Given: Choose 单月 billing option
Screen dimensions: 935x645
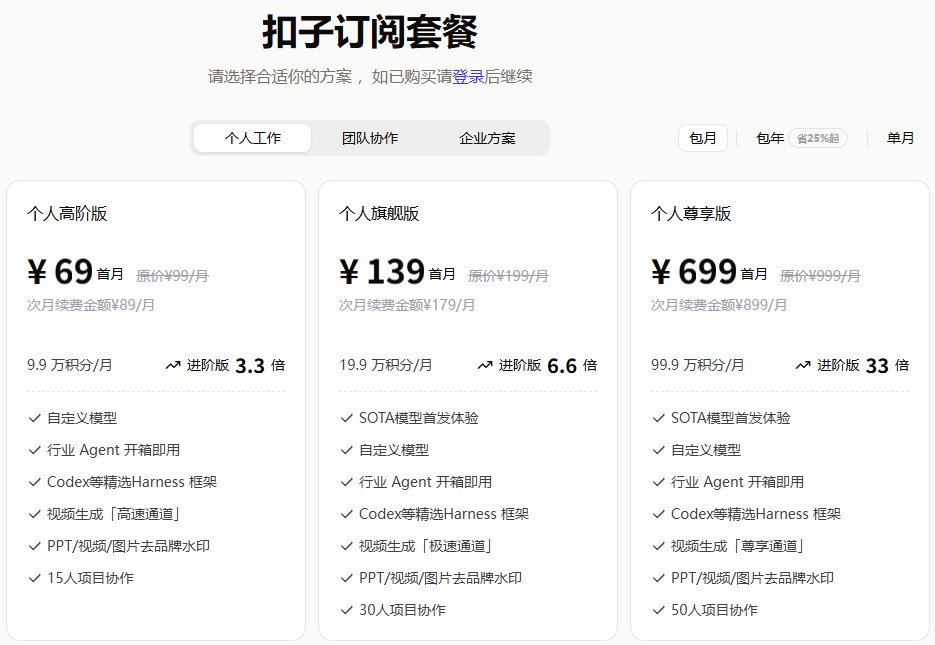Looking at the screenshot, I should pyautogui.click(x=900, y=138).
